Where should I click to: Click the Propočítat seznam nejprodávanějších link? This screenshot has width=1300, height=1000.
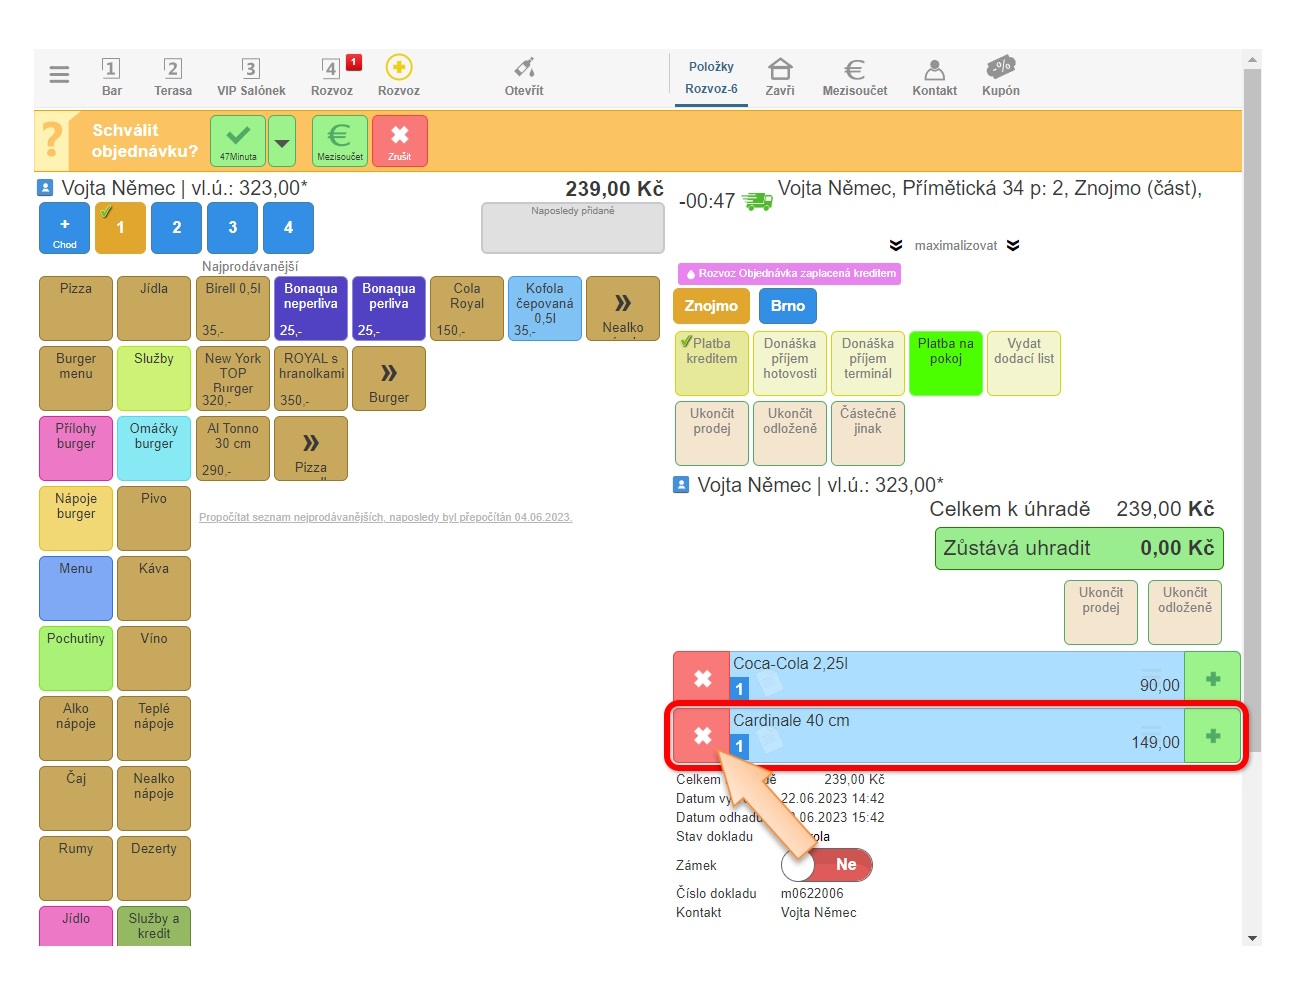point(385,518)
